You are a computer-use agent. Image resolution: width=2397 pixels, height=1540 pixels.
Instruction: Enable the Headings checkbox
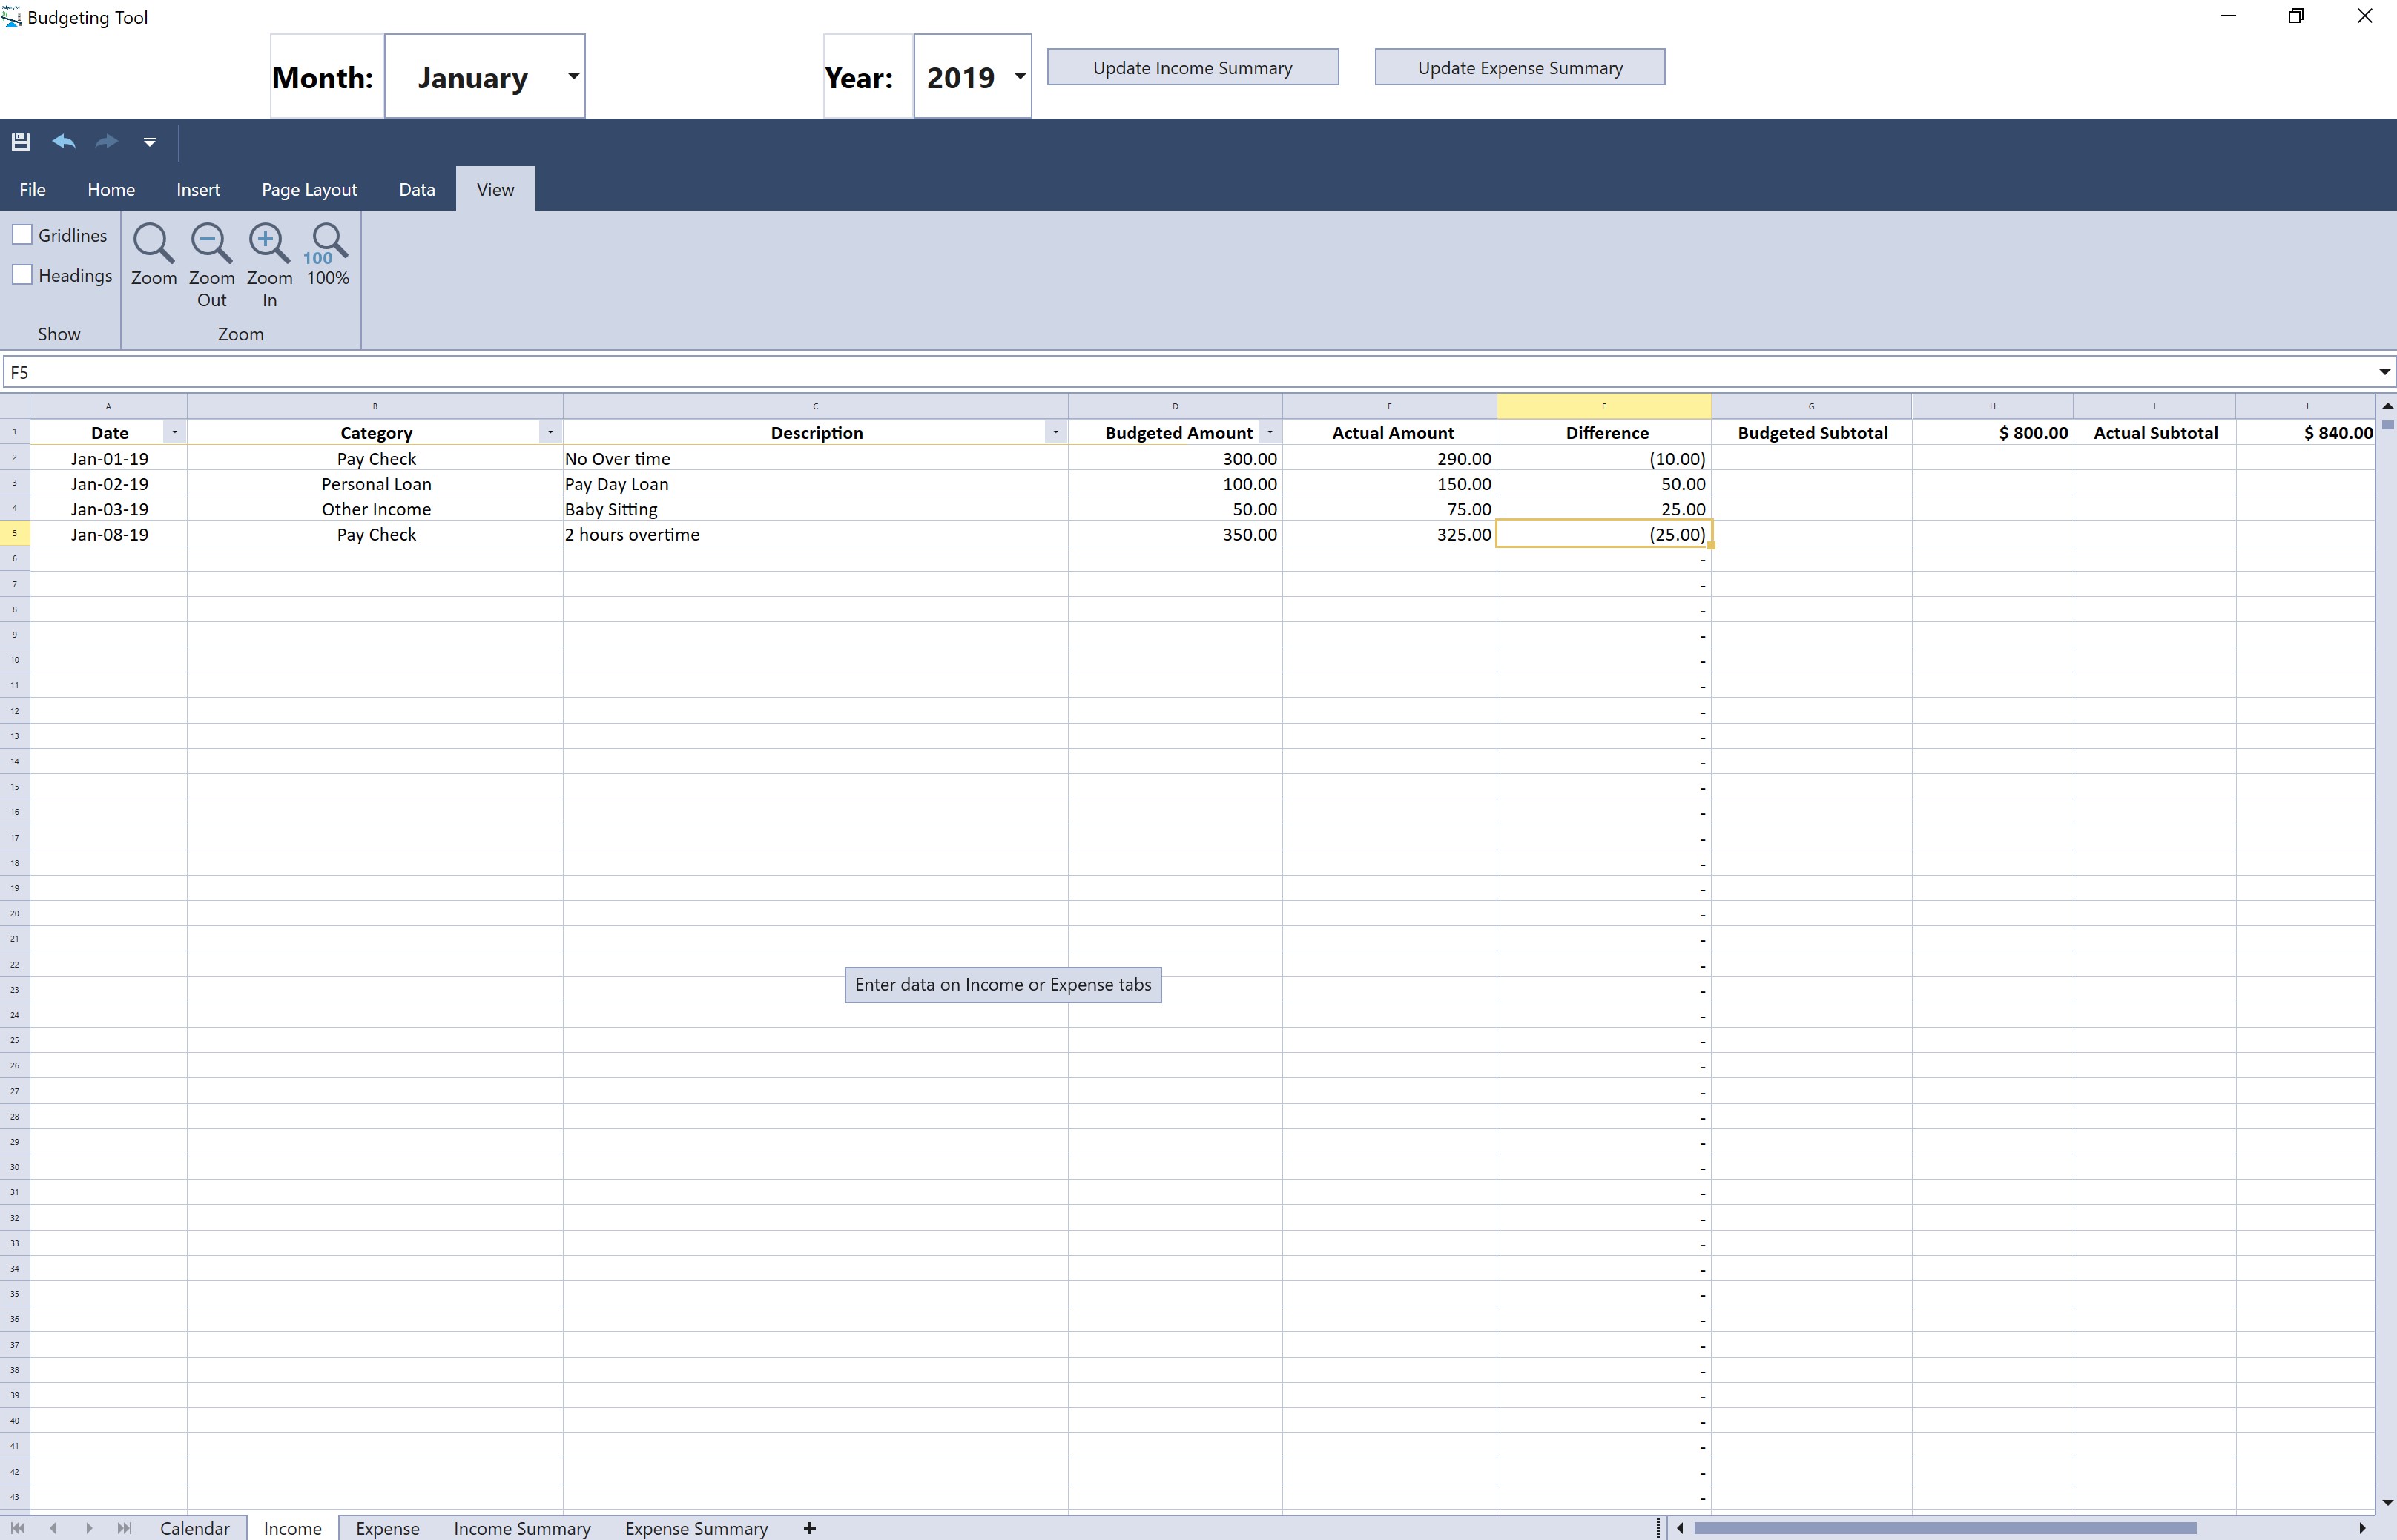coord(22,275)
